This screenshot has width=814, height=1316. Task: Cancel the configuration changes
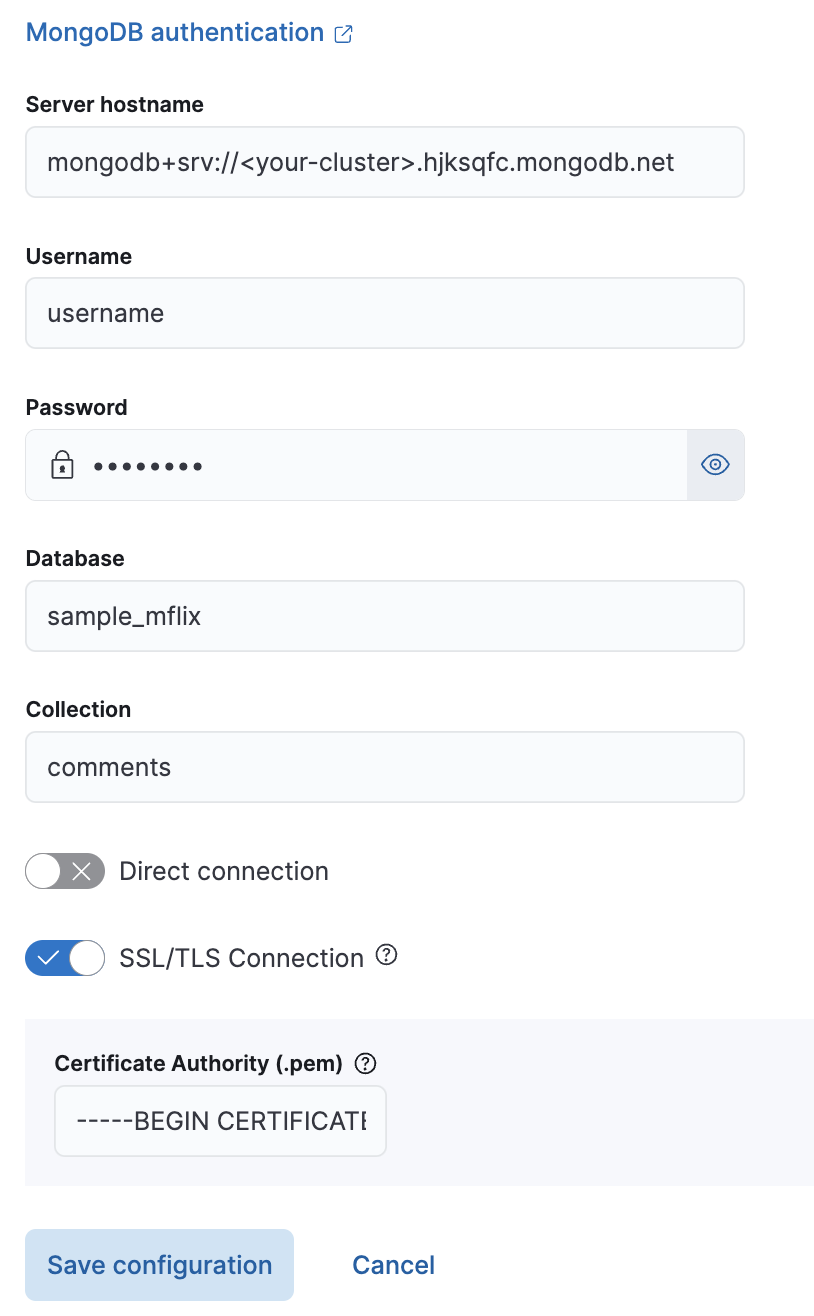tap(393, 1264)
